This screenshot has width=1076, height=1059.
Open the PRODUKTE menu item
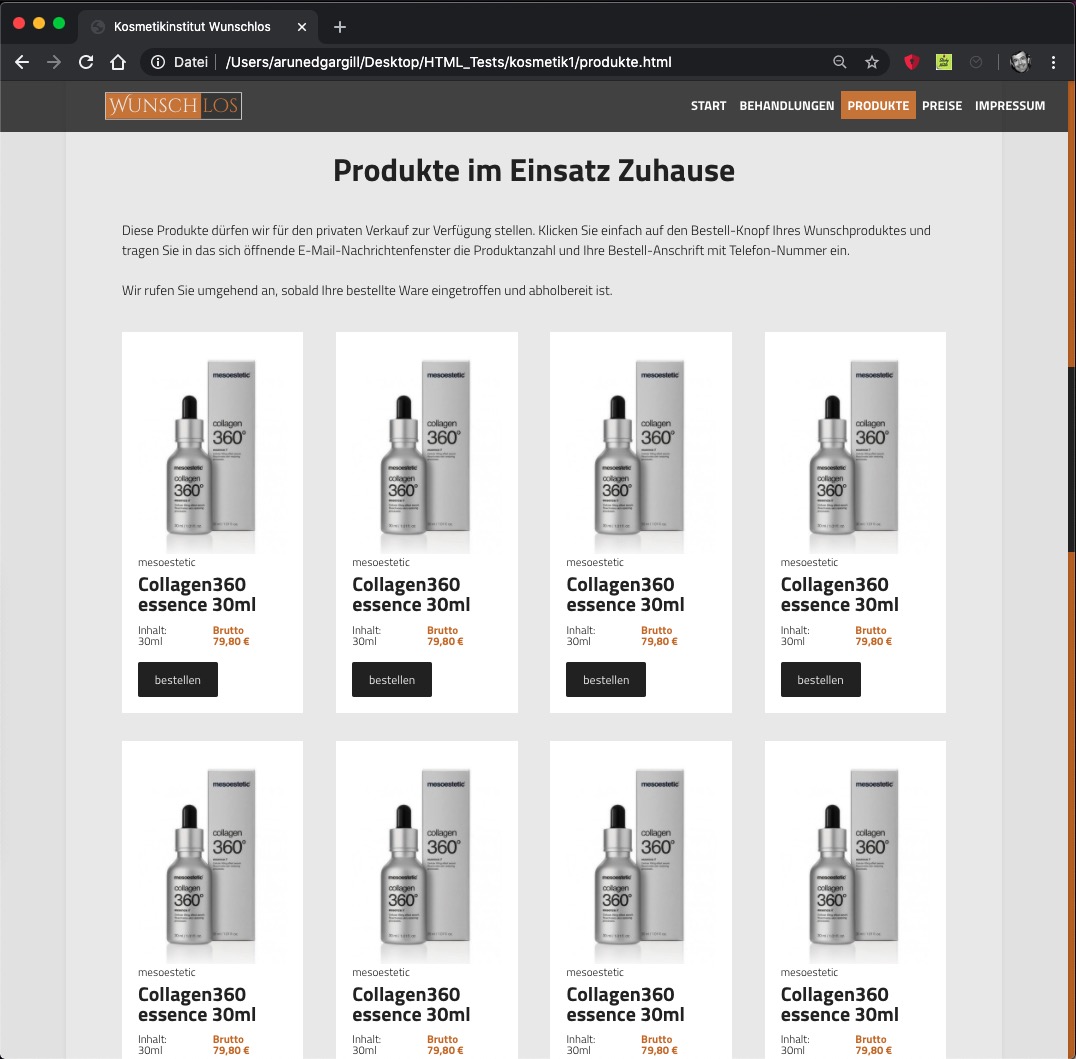click(x=878, y=106)
